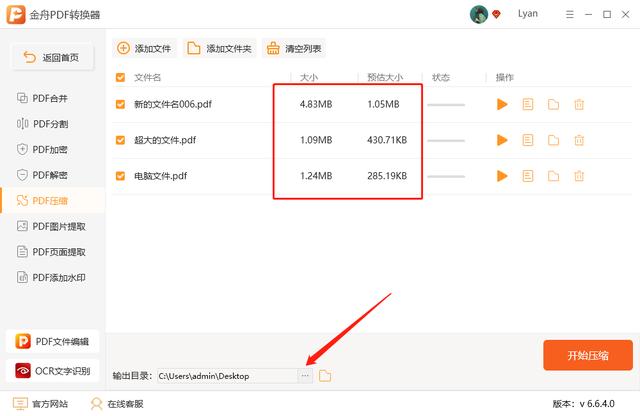Click the 大小 column header

309,77
